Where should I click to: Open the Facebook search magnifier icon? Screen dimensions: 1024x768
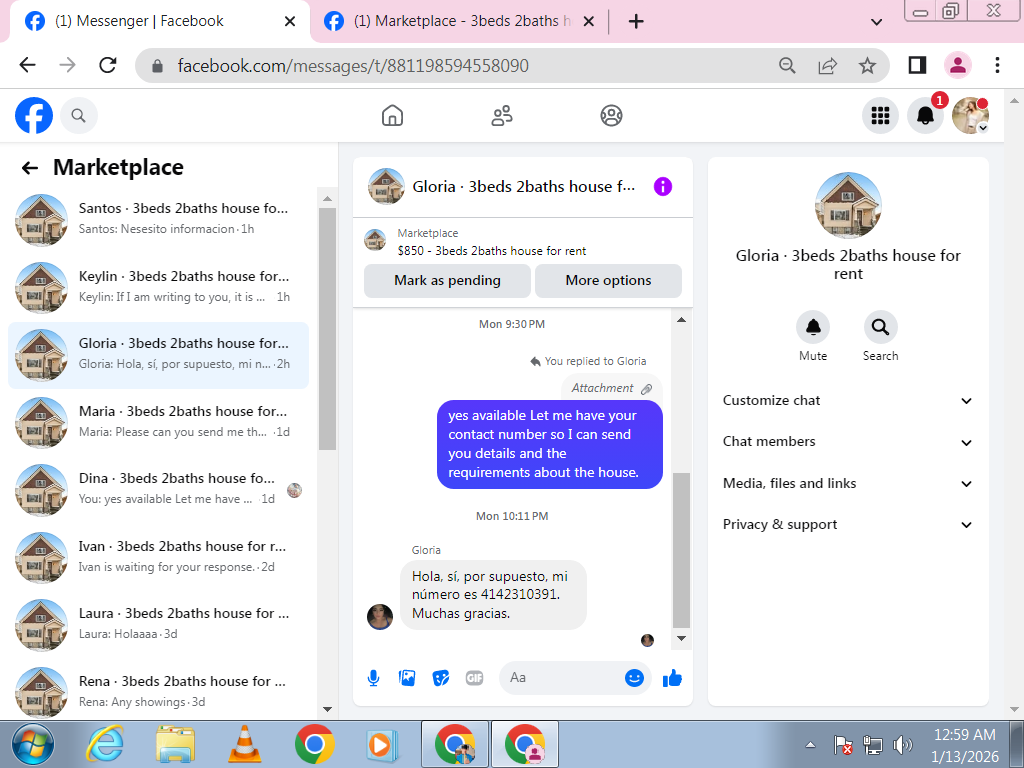click(x=78, y=116)
